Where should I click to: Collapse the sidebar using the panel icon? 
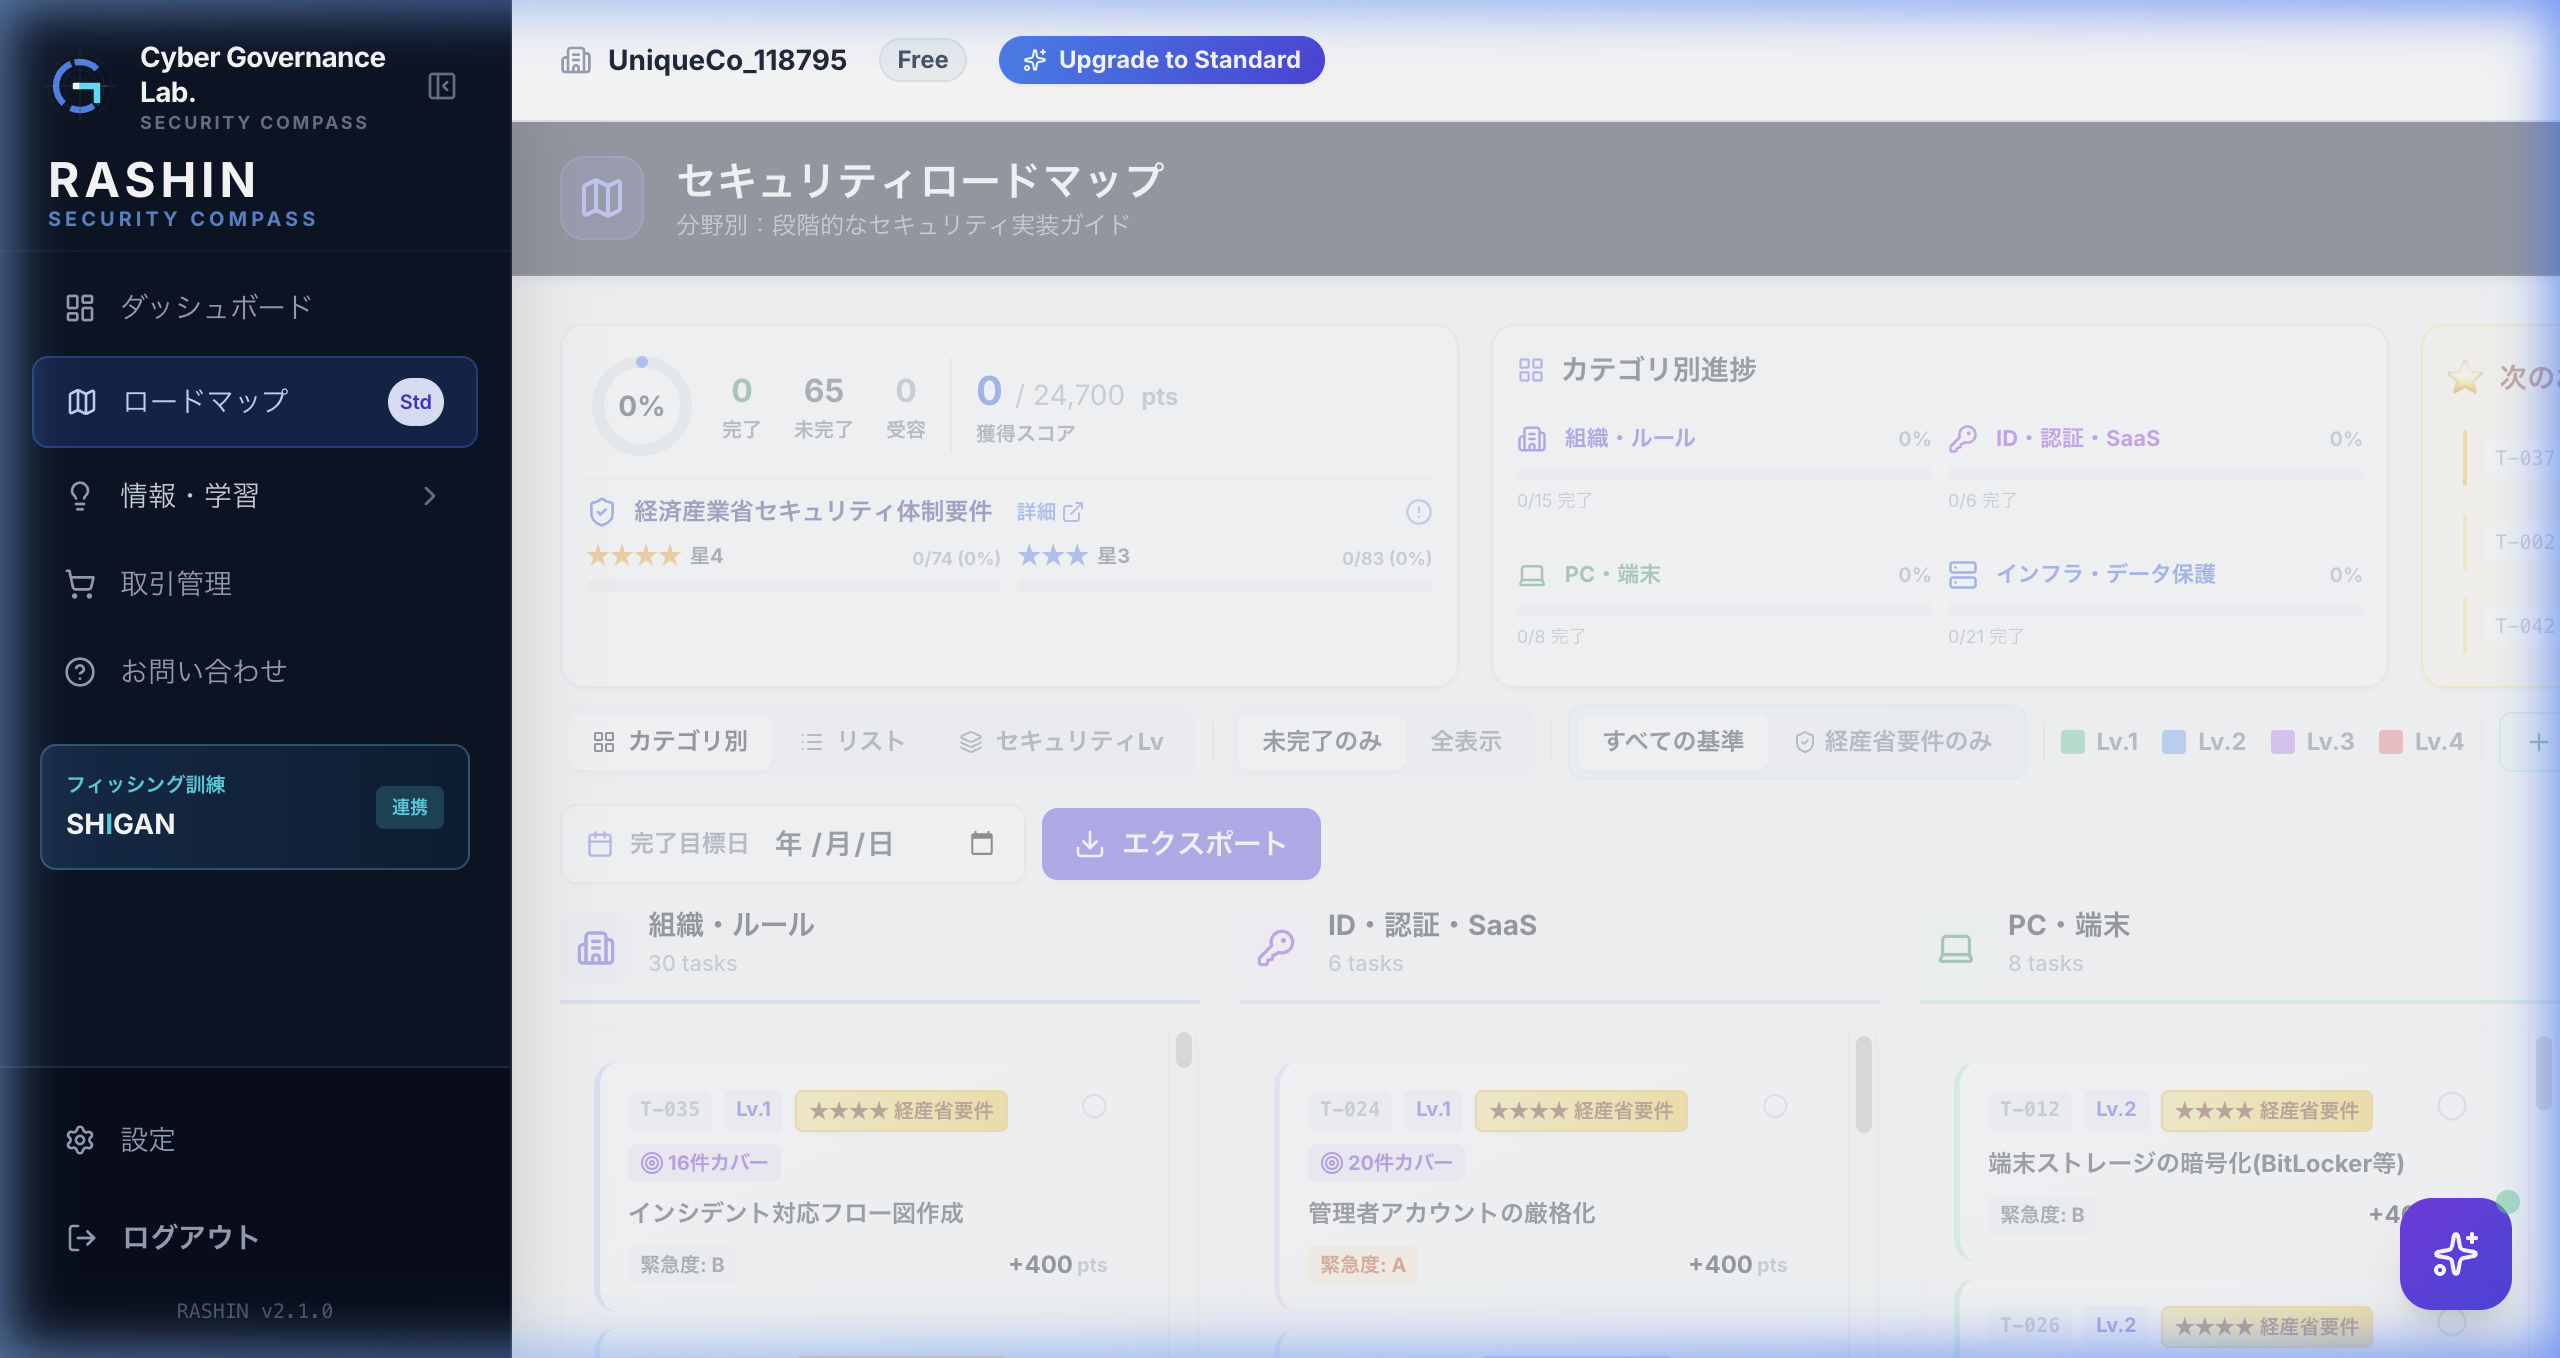point(442,86)
